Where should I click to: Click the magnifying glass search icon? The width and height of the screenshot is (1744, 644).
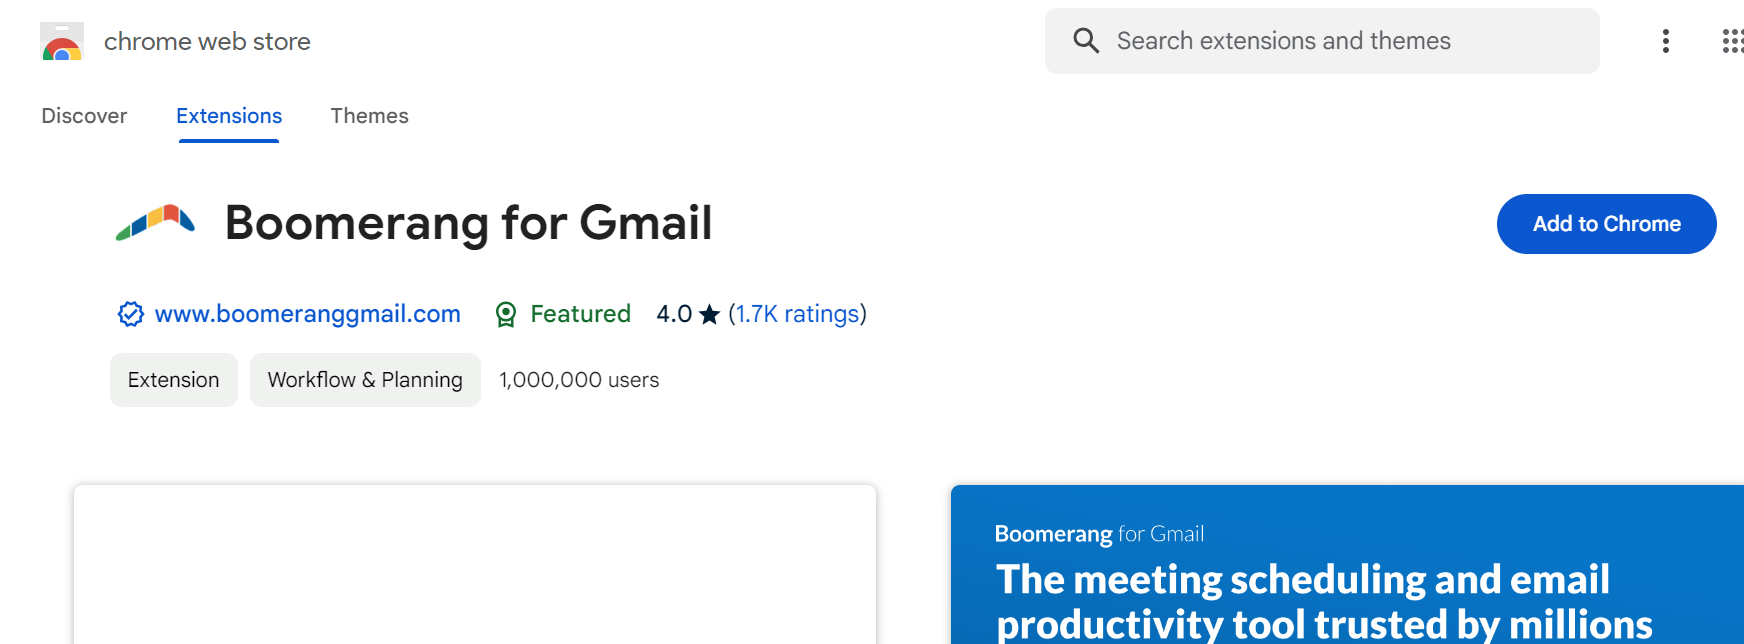[1086, 41]
